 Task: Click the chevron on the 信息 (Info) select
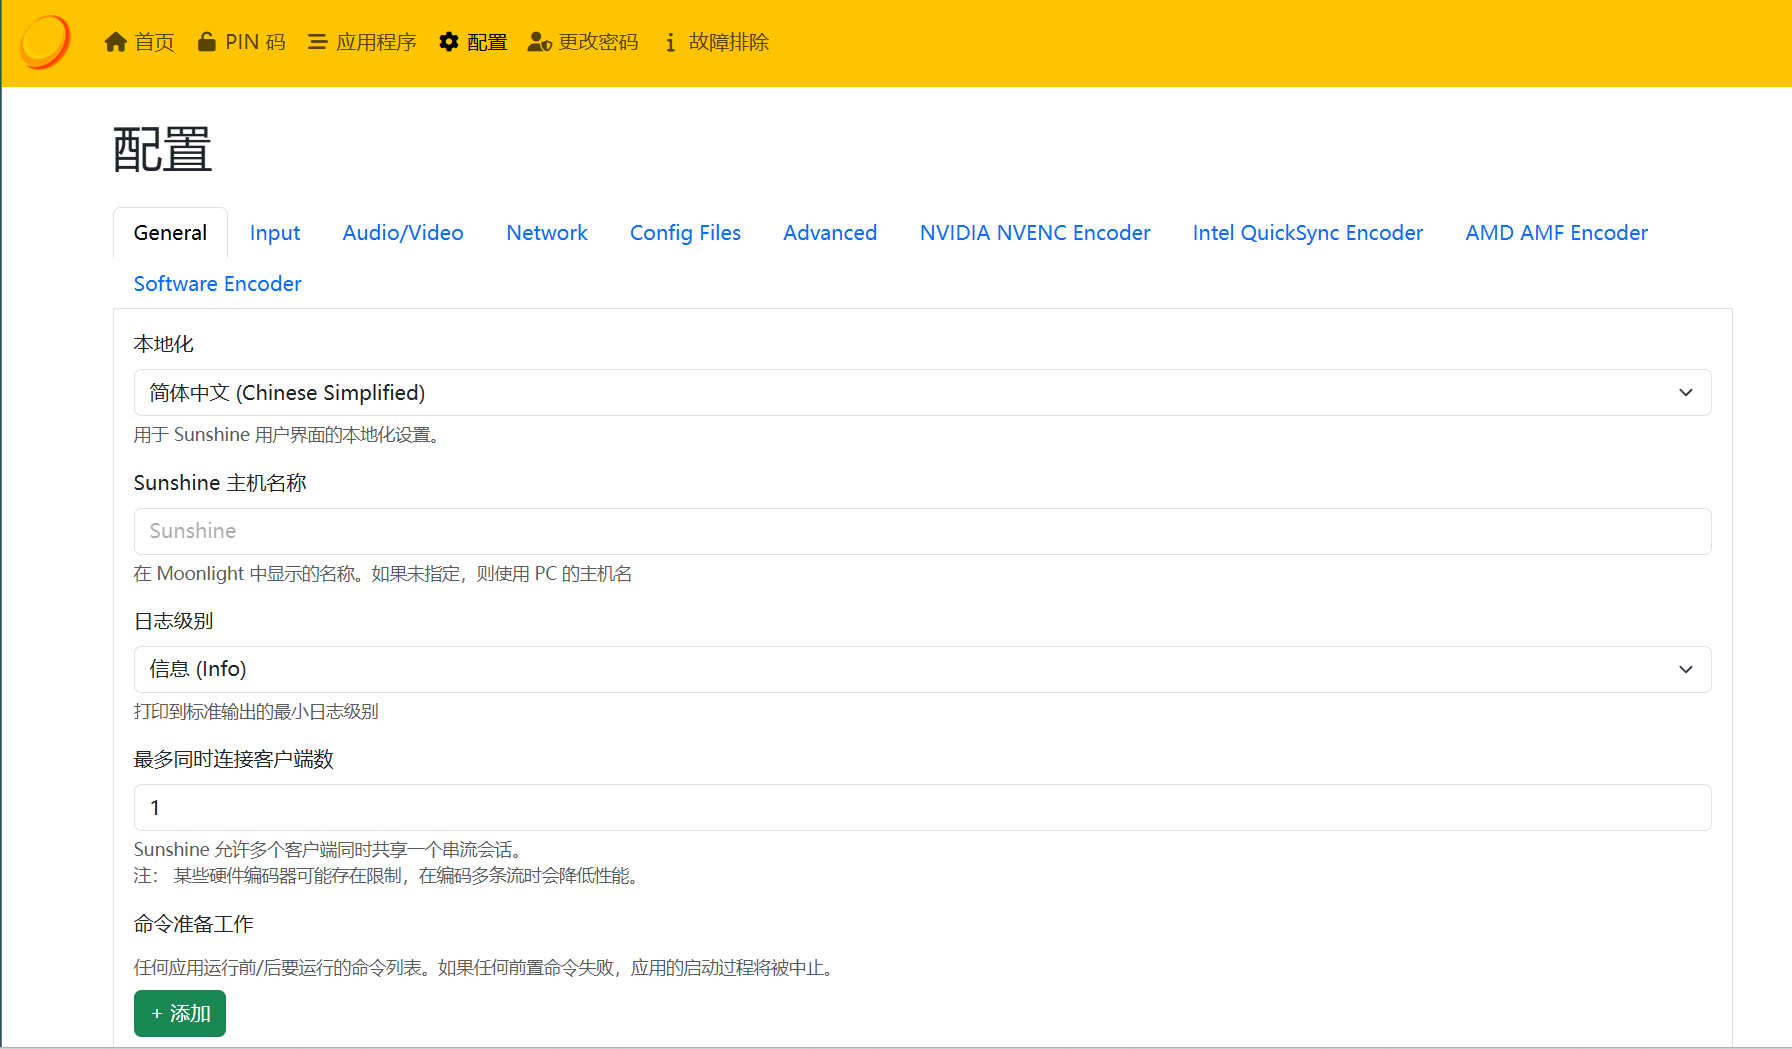(1685, 669)
